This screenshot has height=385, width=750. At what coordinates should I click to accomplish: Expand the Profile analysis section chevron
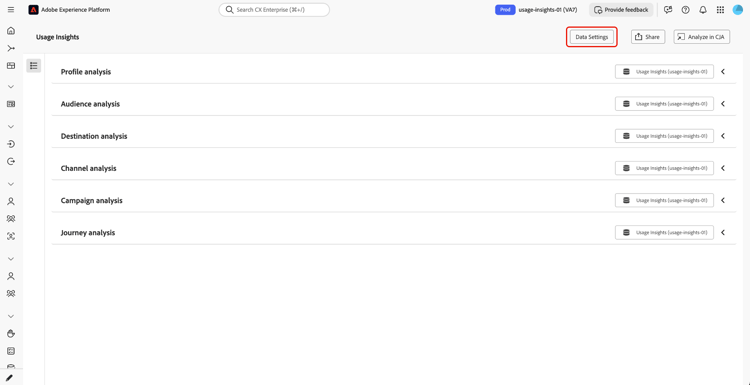click(x=723, y=72)
